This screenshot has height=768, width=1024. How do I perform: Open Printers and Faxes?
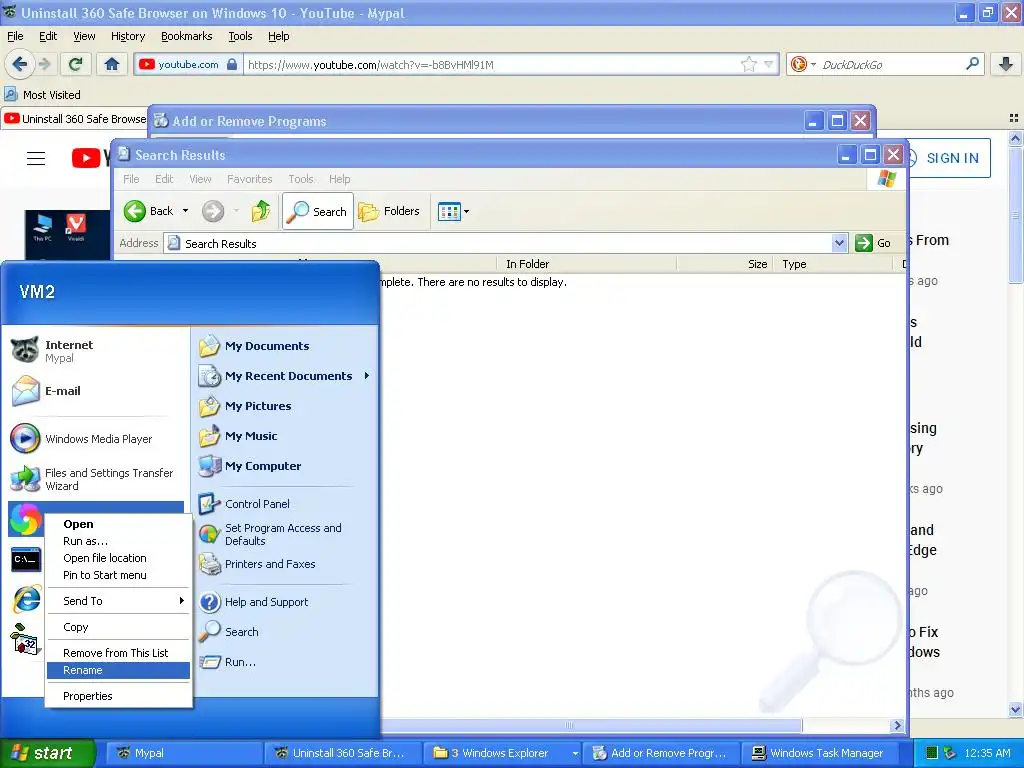285,564
